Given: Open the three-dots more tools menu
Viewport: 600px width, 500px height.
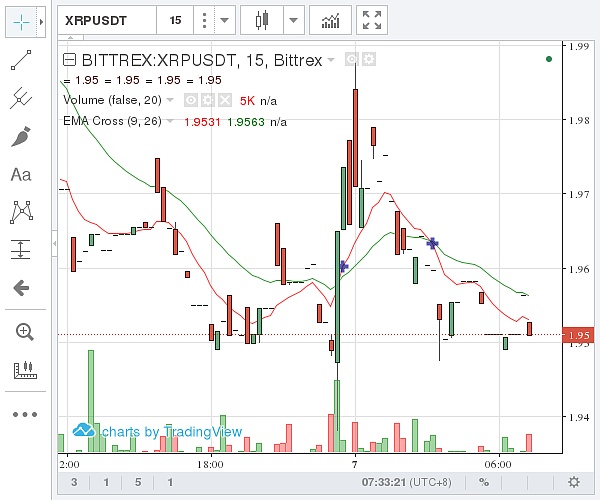Looking at the screenshot, I should 25,414.
